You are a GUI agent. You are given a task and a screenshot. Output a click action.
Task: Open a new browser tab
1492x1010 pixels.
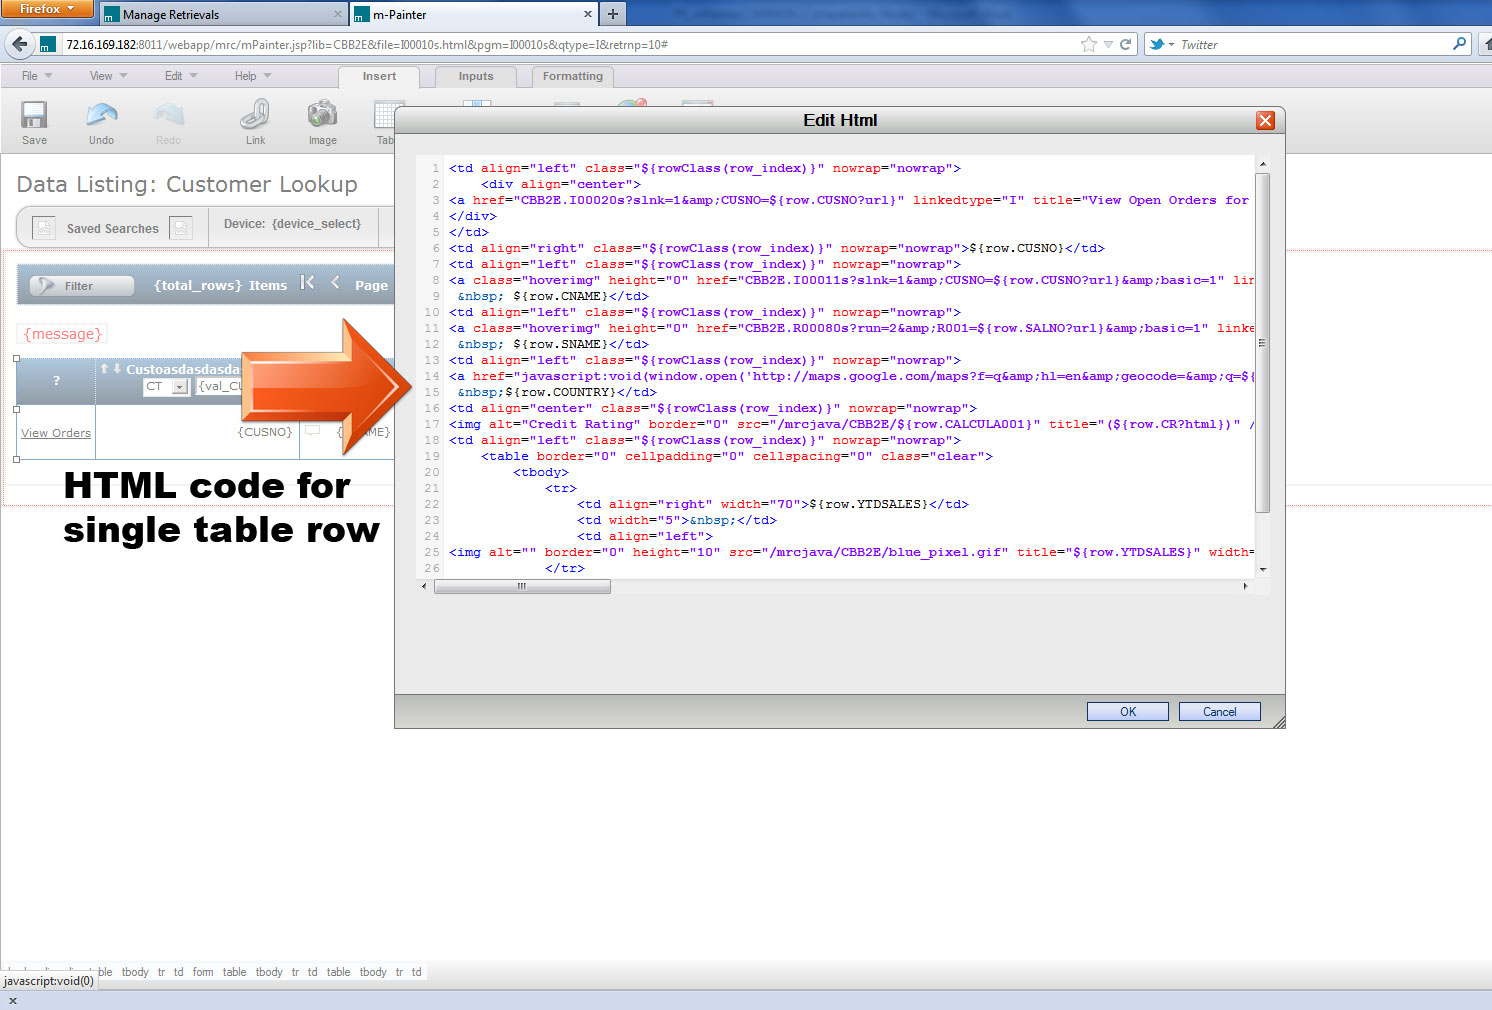612,14
